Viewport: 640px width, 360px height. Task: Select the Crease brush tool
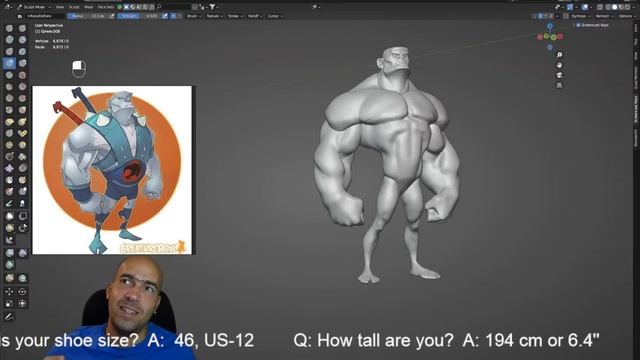click(9, 75)
